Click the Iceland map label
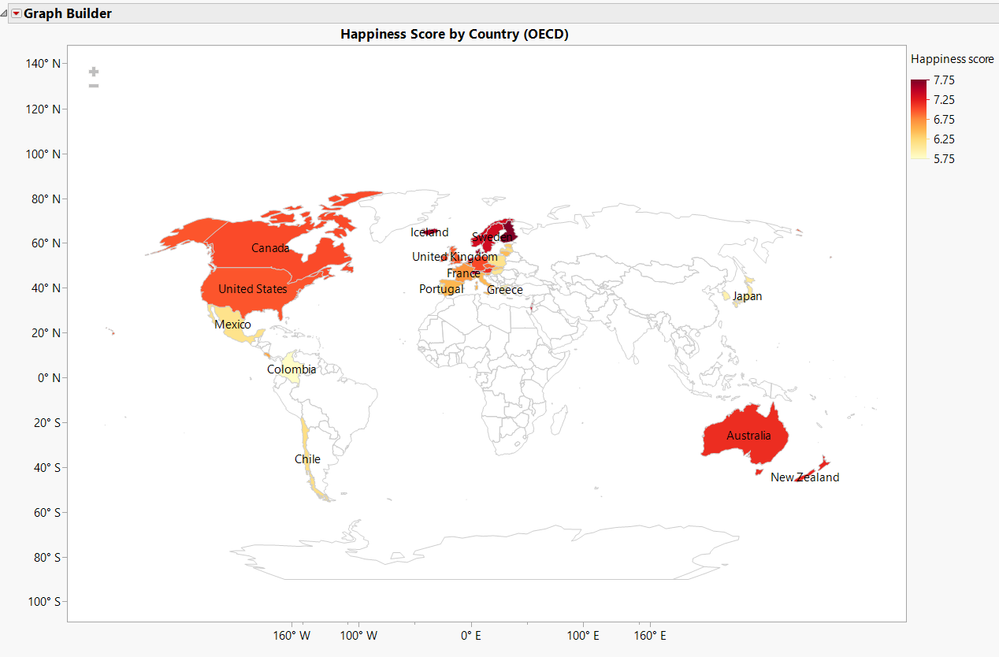The height and width of the screenshot is (657, 999). pos(429,233)
